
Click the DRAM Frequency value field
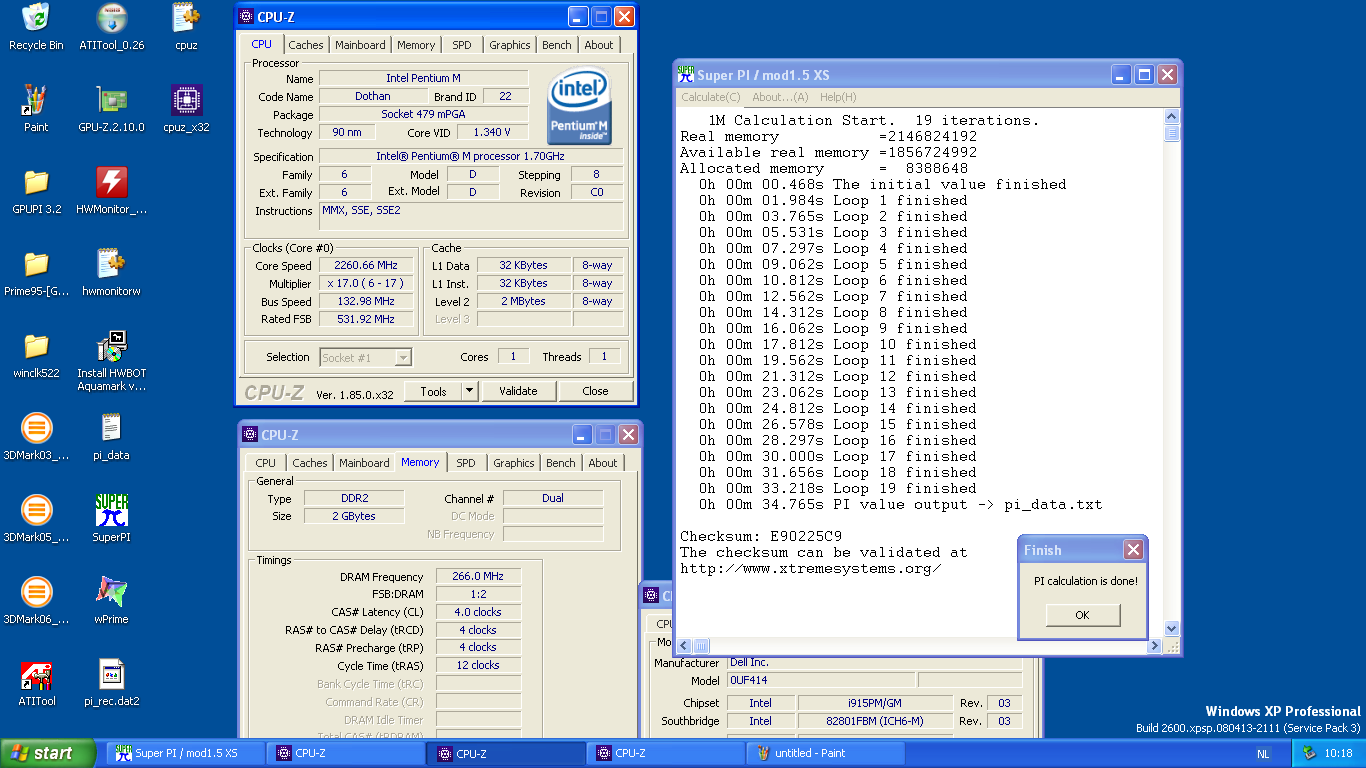(478, 576)
